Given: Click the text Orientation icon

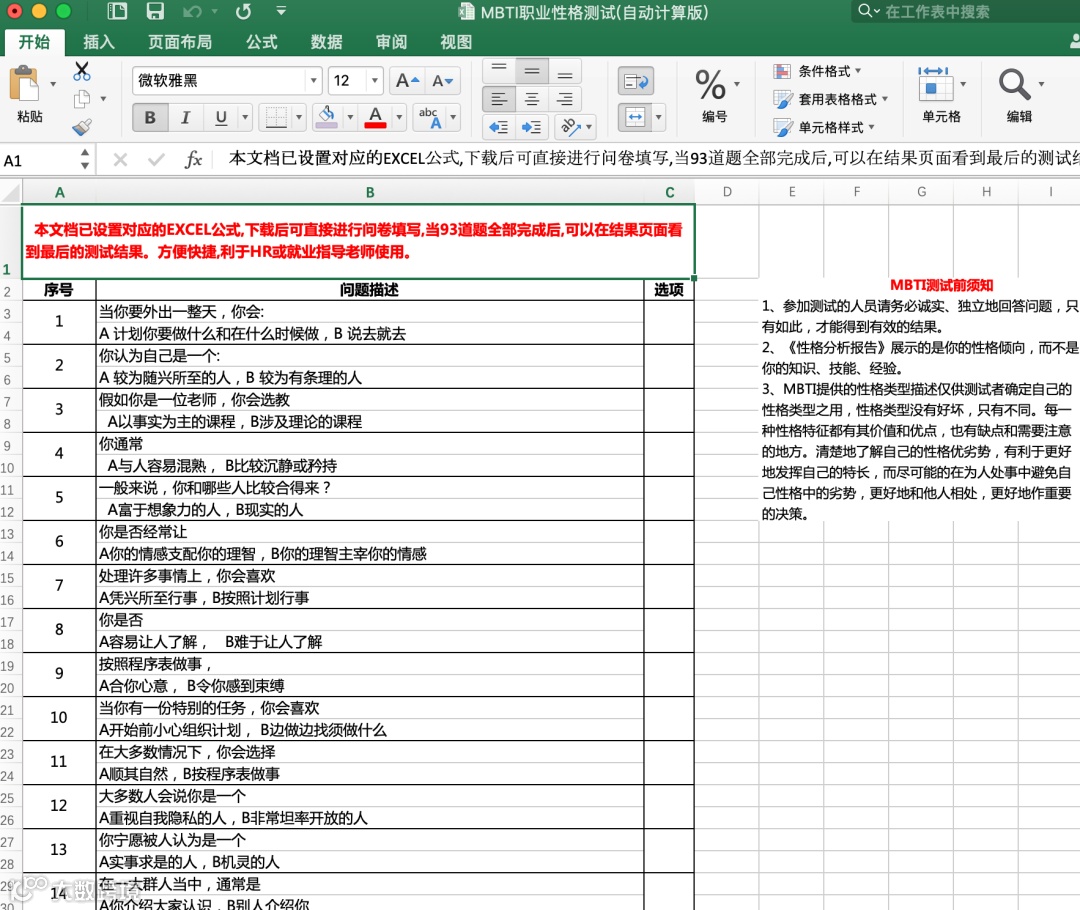Looking at the screenshot, I should click(x=571, y=127).
